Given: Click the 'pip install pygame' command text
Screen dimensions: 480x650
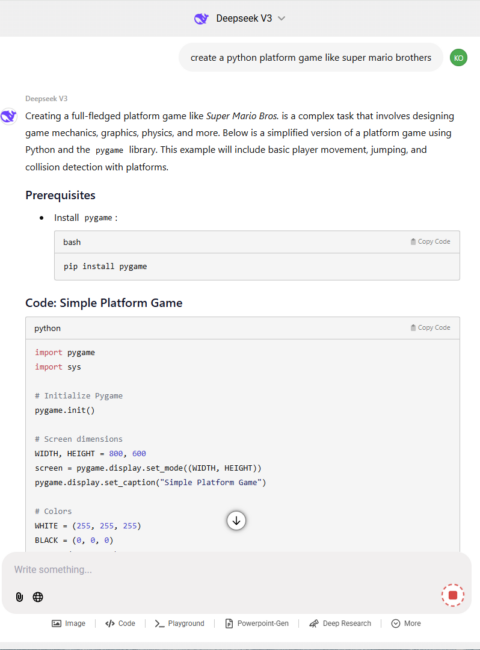Looking at the screenshot, I should tap(105, 266).
